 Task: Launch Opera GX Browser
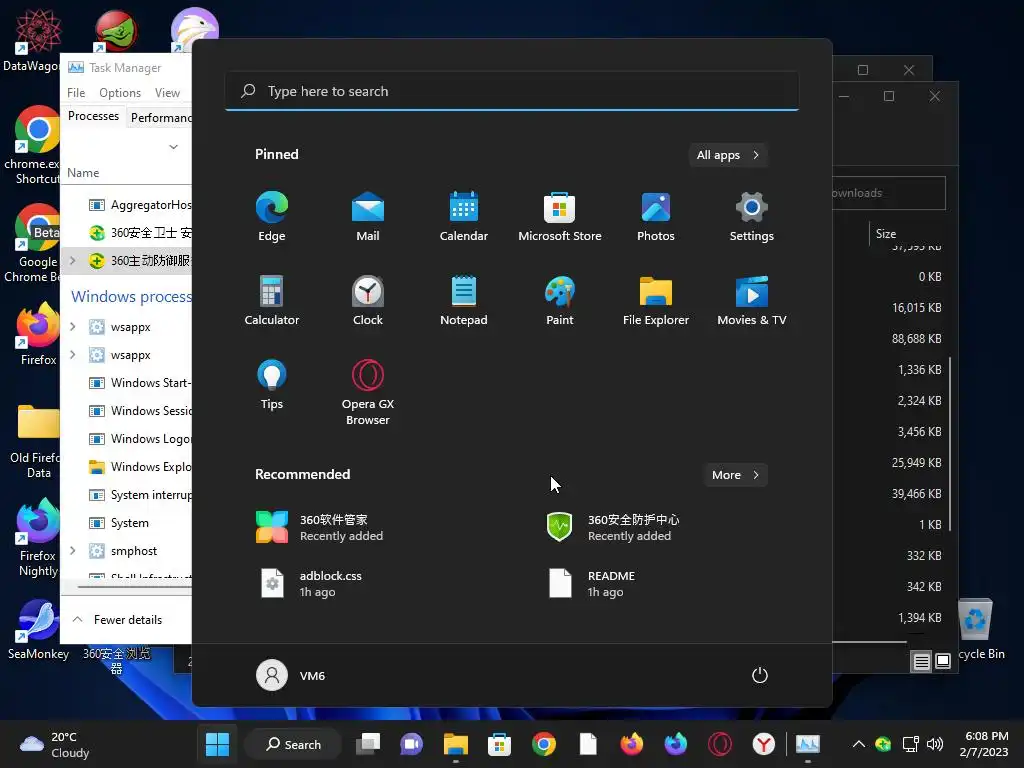tap(368, 392)
